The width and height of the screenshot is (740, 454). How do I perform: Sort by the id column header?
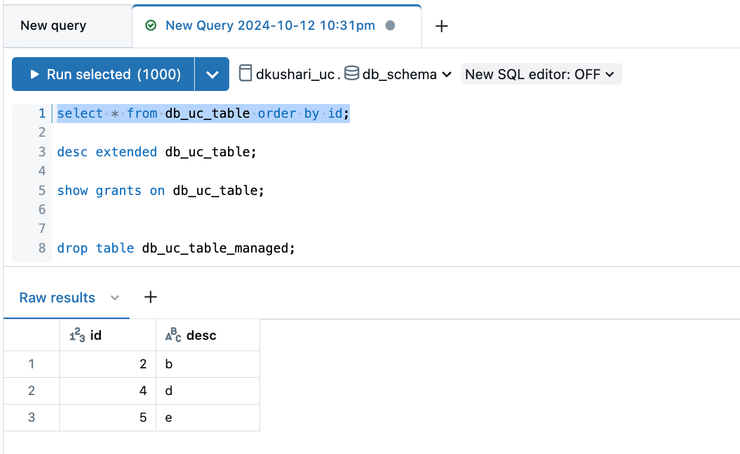108,335
